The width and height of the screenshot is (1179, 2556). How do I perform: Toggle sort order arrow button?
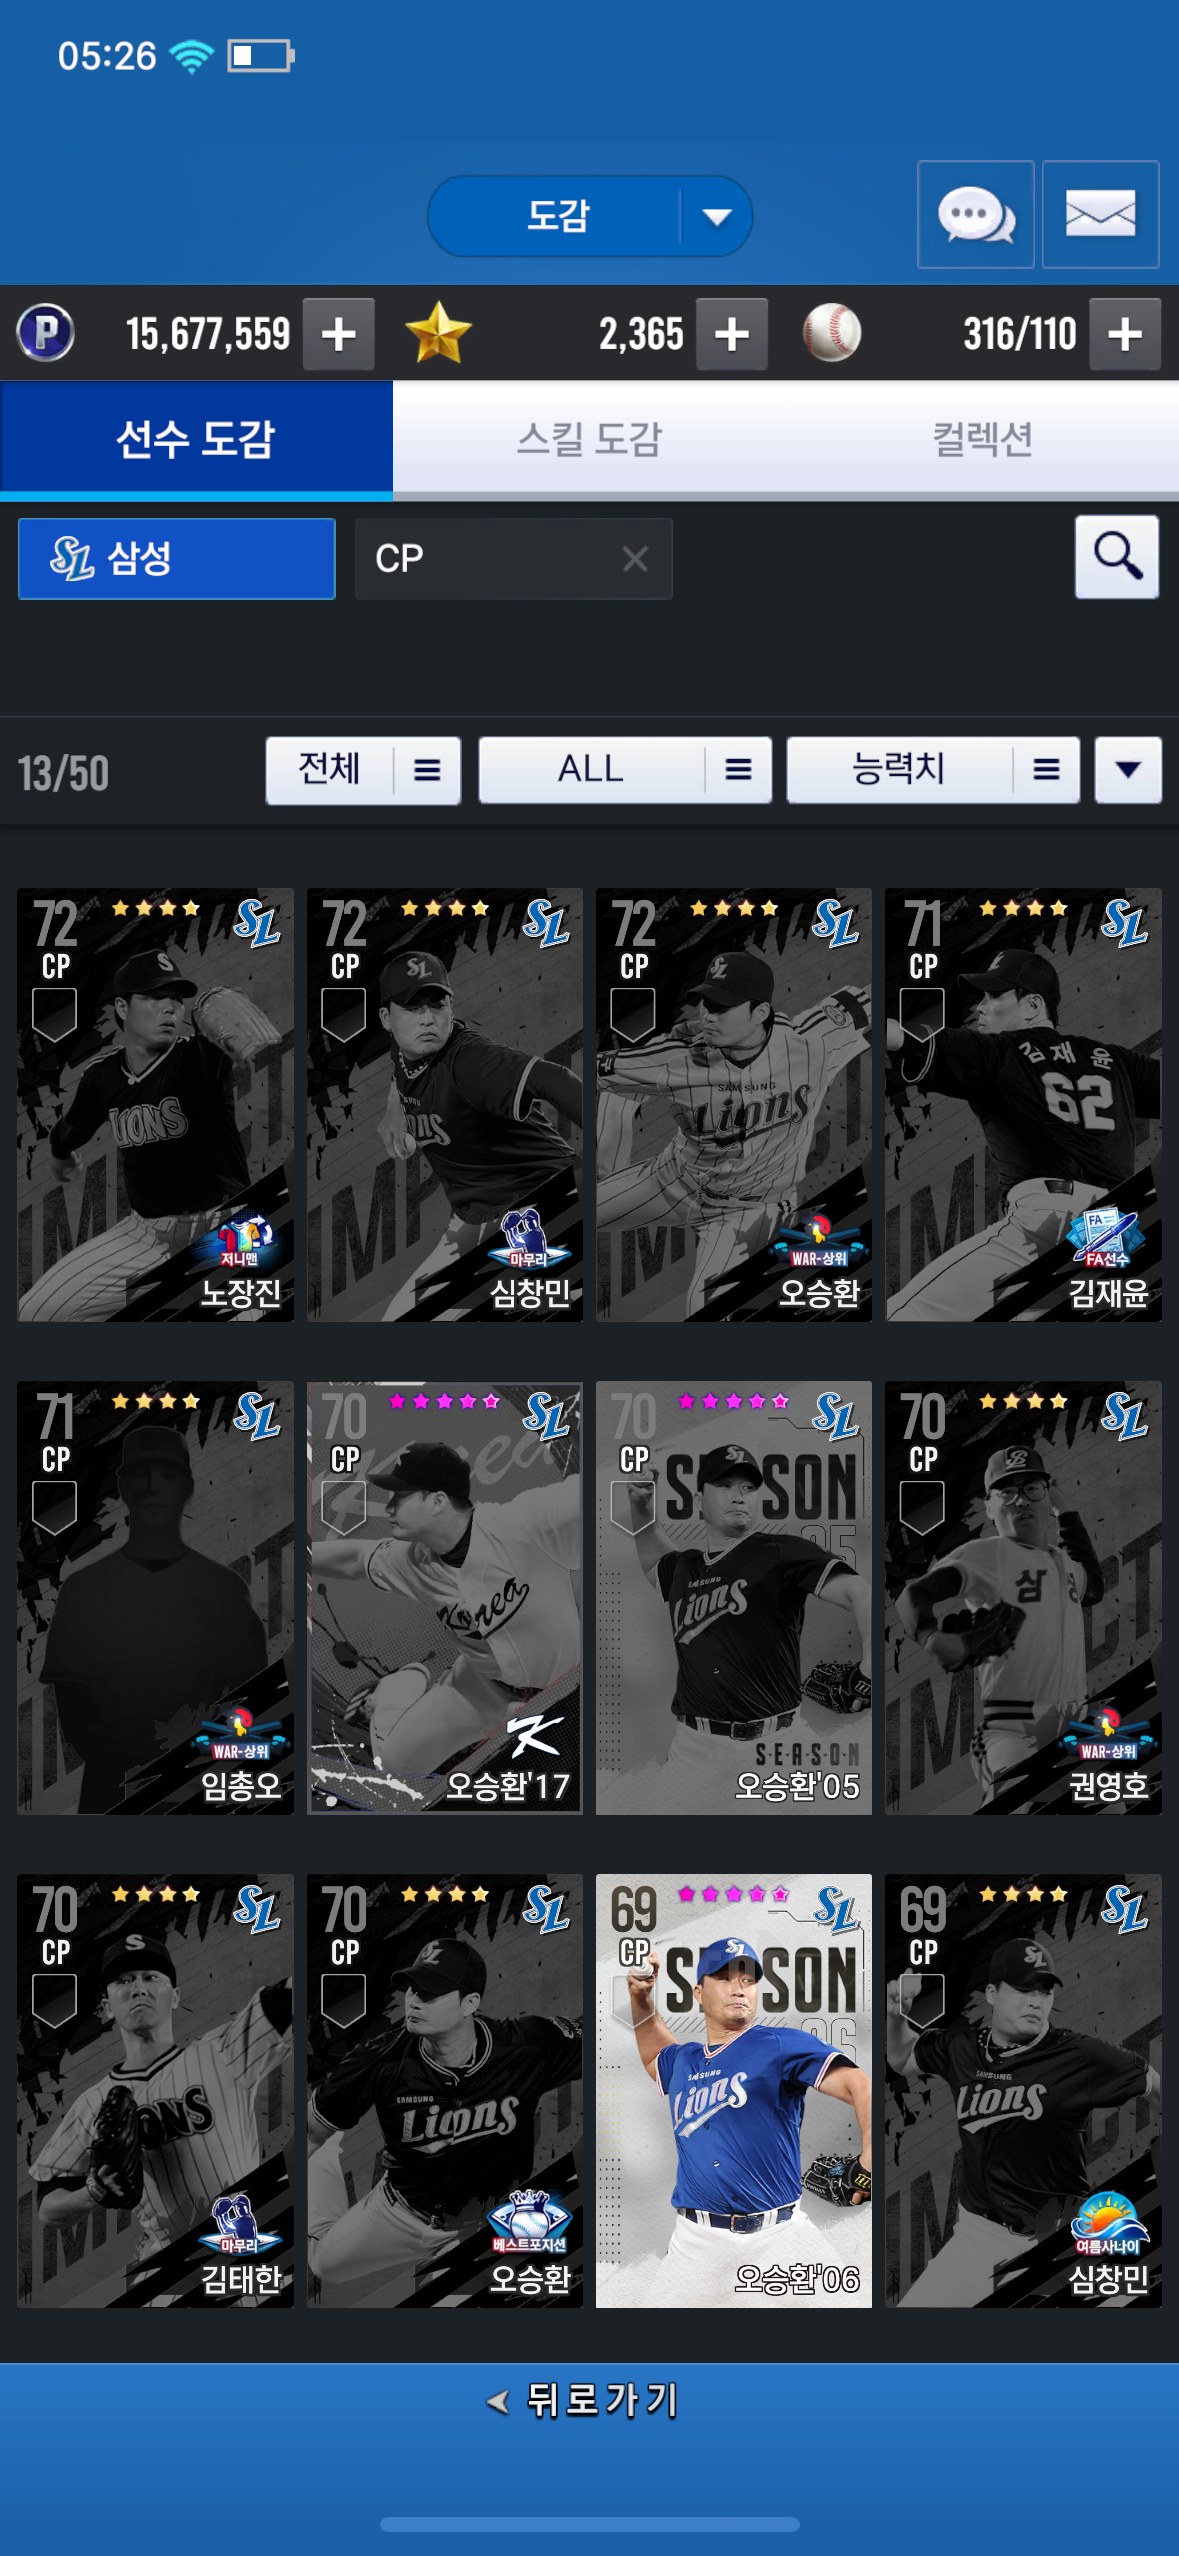point(1128,770)
